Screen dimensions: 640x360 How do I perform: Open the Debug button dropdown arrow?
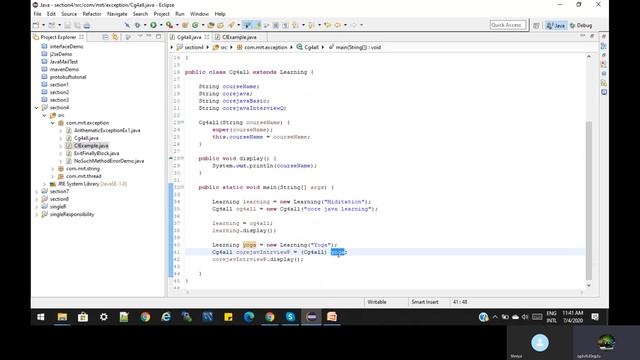(145, 25)
